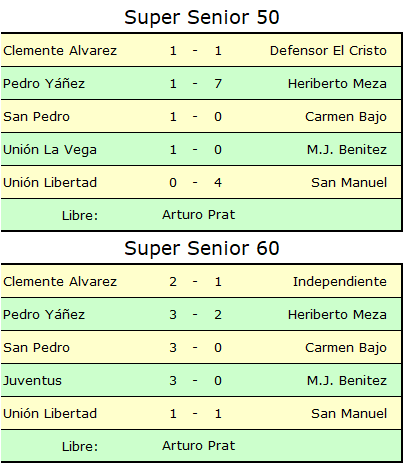Click the Libre label in Super Senior 60
This screenshot has height=463, width=403.
coord(80,447)
